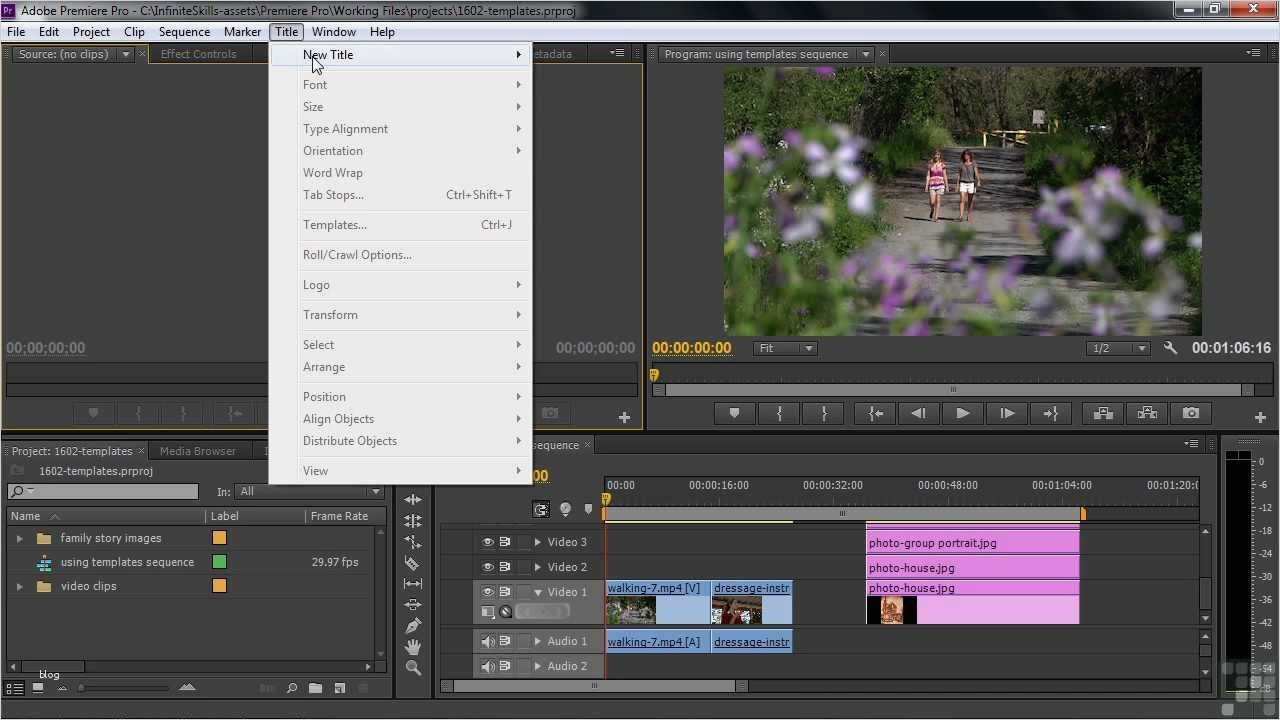Collapse the Video 1 track header triangle

tap(539, 591)
